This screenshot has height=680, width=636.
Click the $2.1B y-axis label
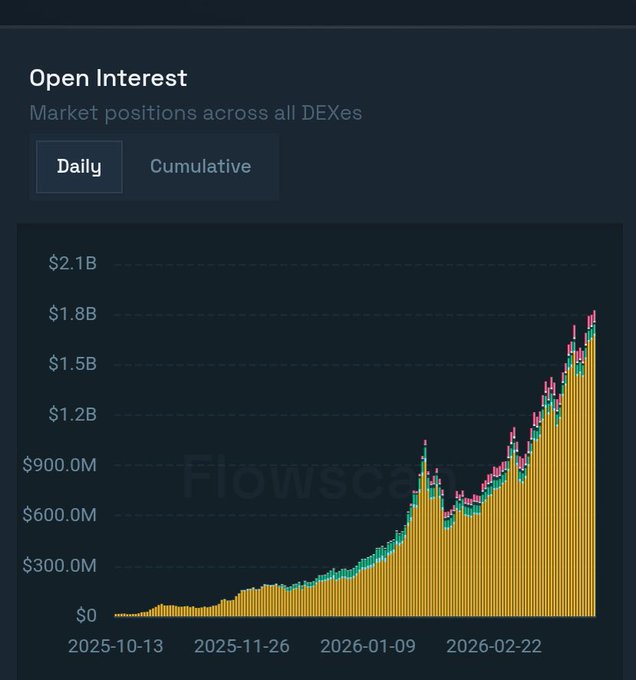[x=72, y=264]
